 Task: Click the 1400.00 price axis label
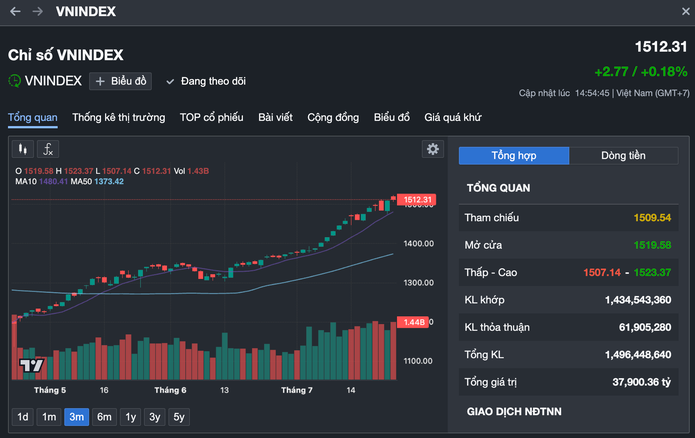[418, 243]
